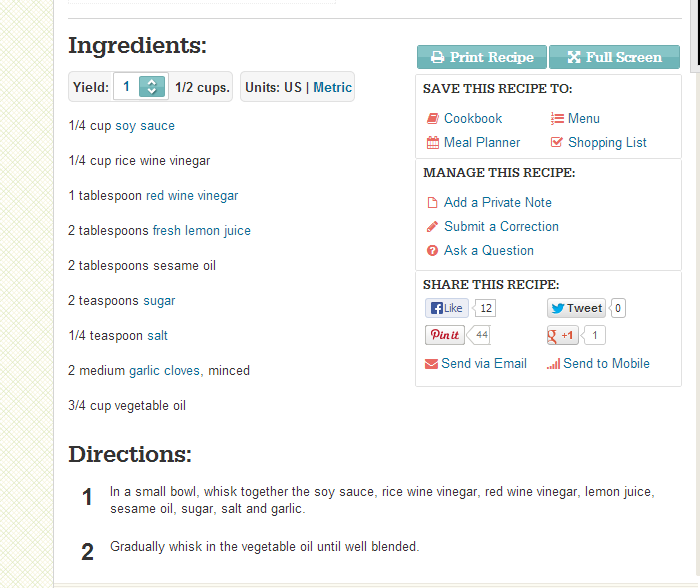
Task: Pin the recipe with Pinterest button
Action: (445, 335)
